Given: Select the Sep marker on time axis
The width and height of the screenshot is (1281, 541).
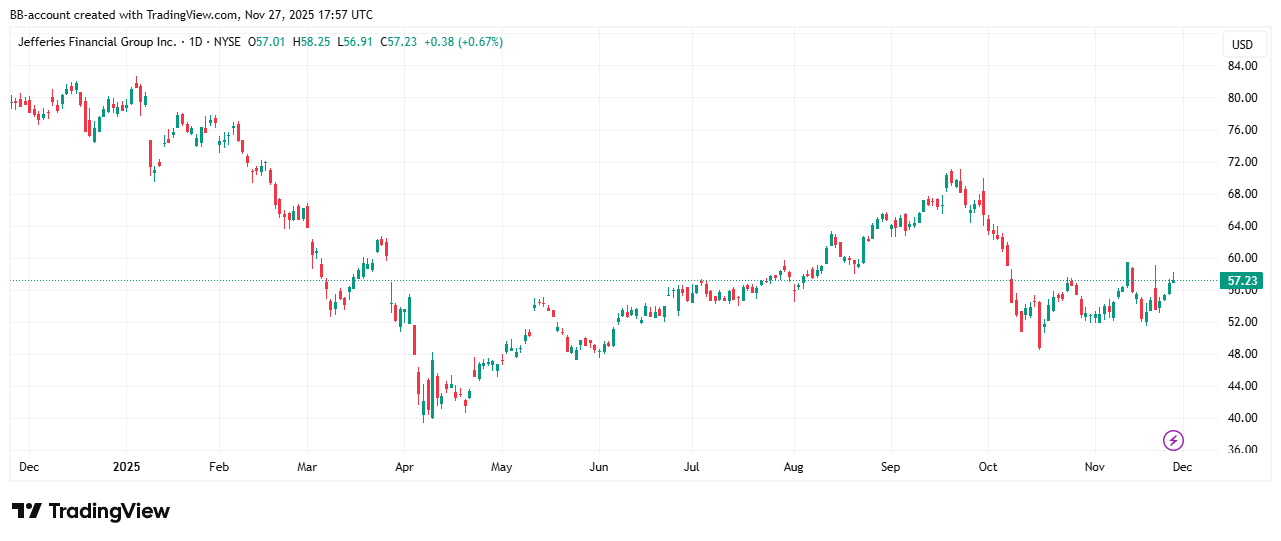Looking at the screenshot, I should 890,467.
